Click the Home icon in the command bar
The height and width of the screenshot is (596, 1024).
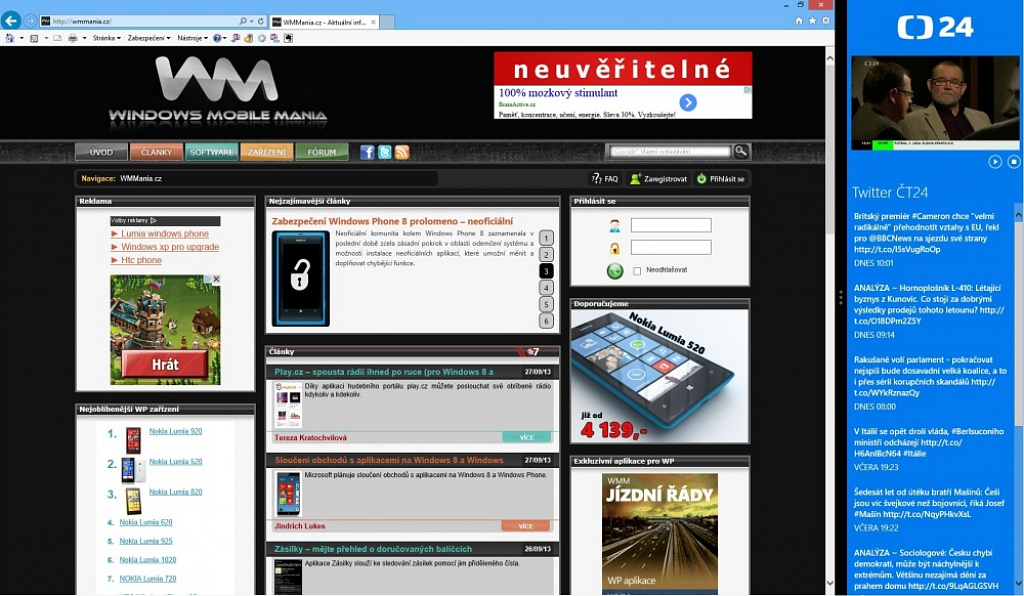pyautogui.click(x=10, y=38)
